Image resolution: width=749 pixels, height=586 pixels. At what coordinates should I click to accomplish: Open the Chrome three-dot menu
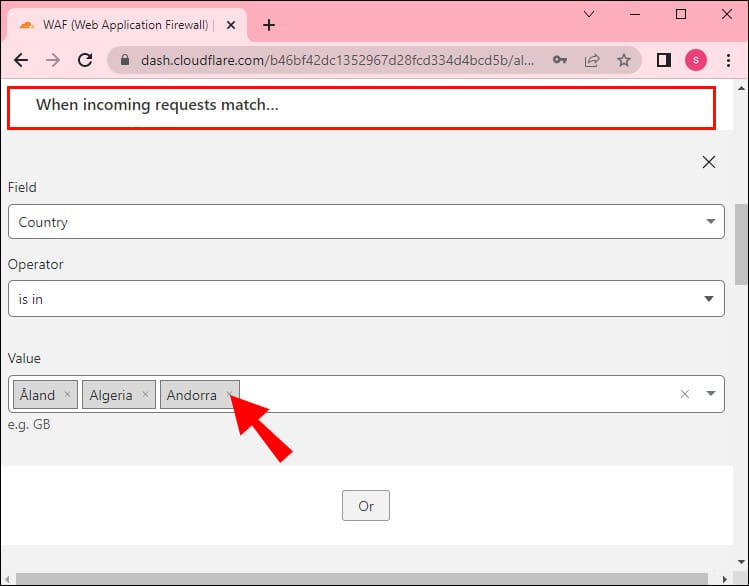pyautogui.click(x=727, y=60)
